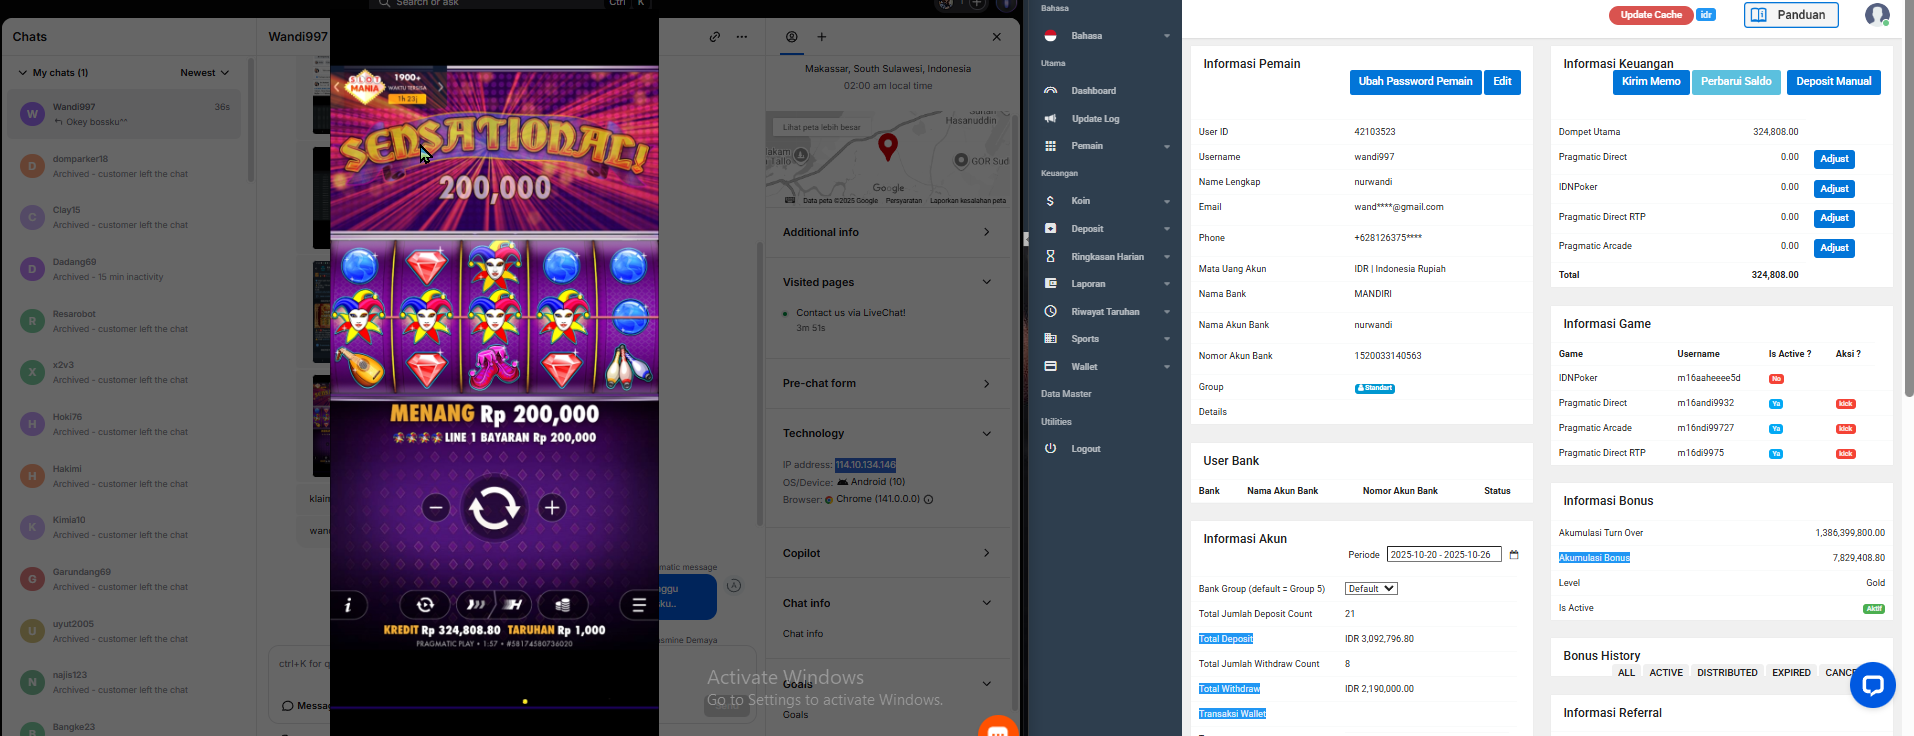Viewport: 1914px width, 736px height.
Task: Select the ALL bonus history tab
Action: click(1626, 673)
